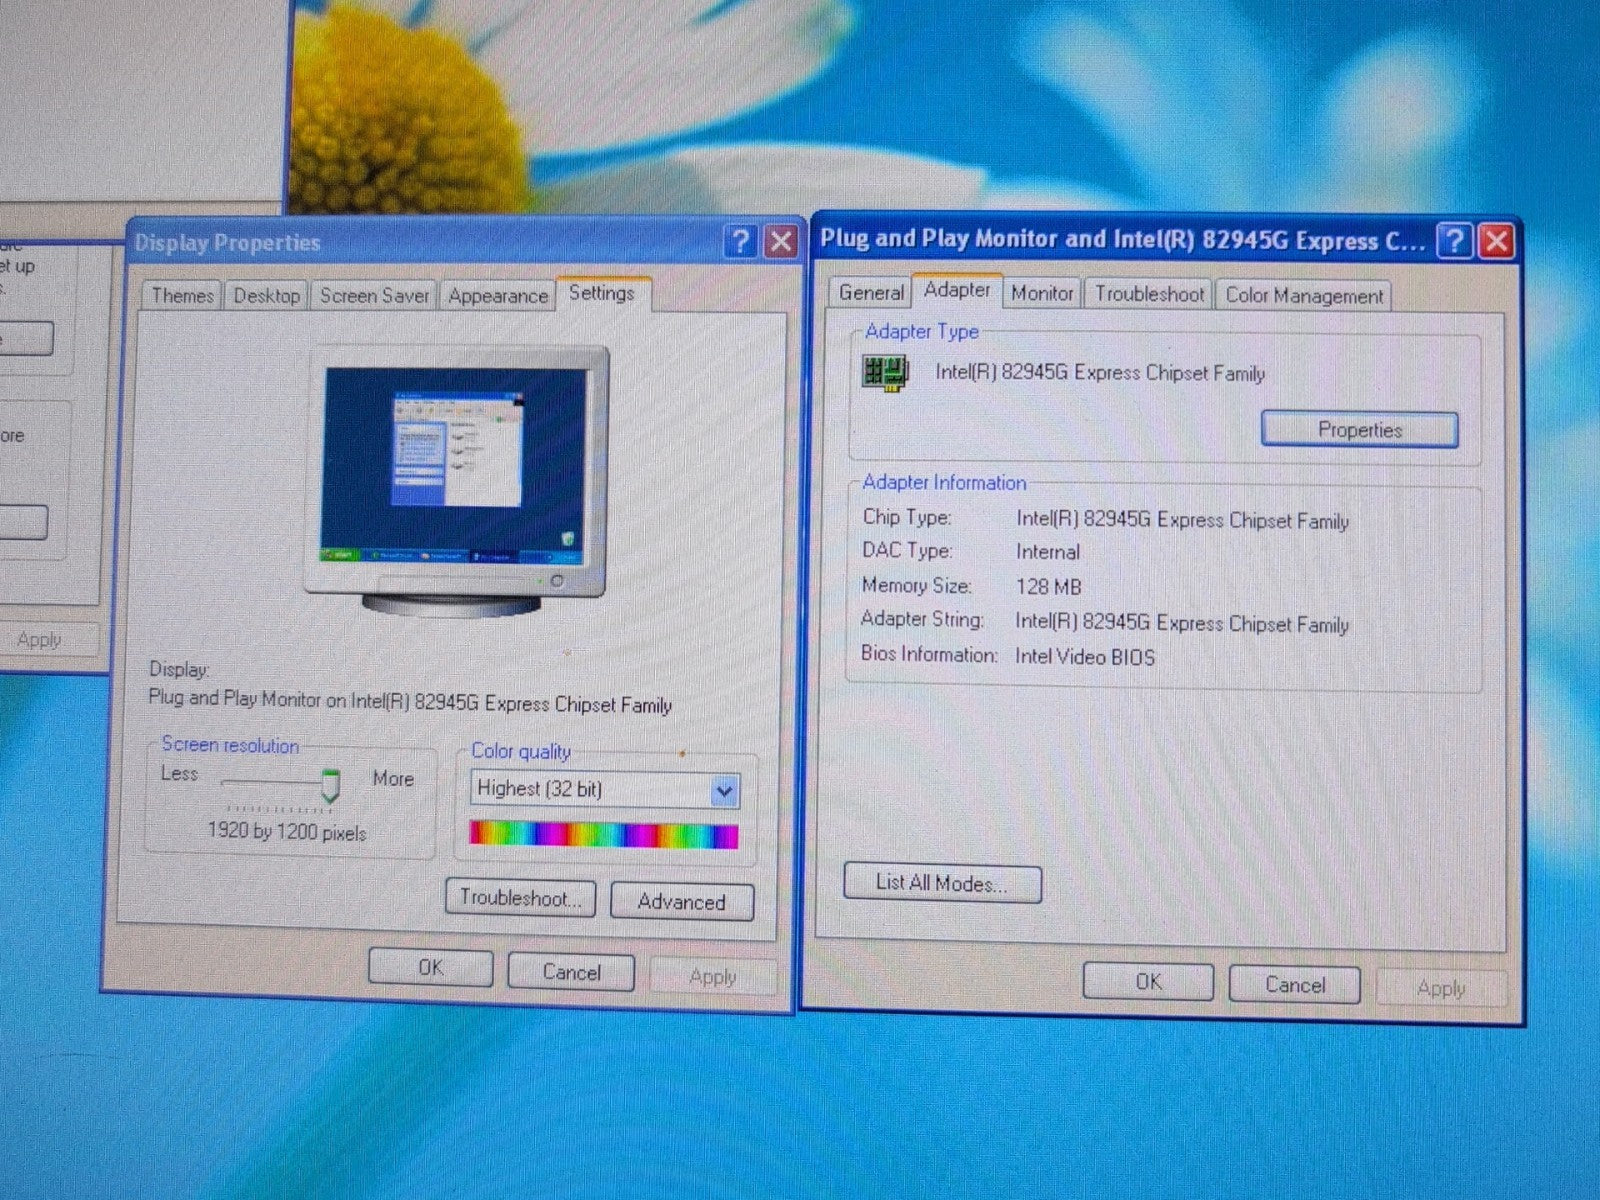
Task: Close the Display Properties window
Action: 781,241
